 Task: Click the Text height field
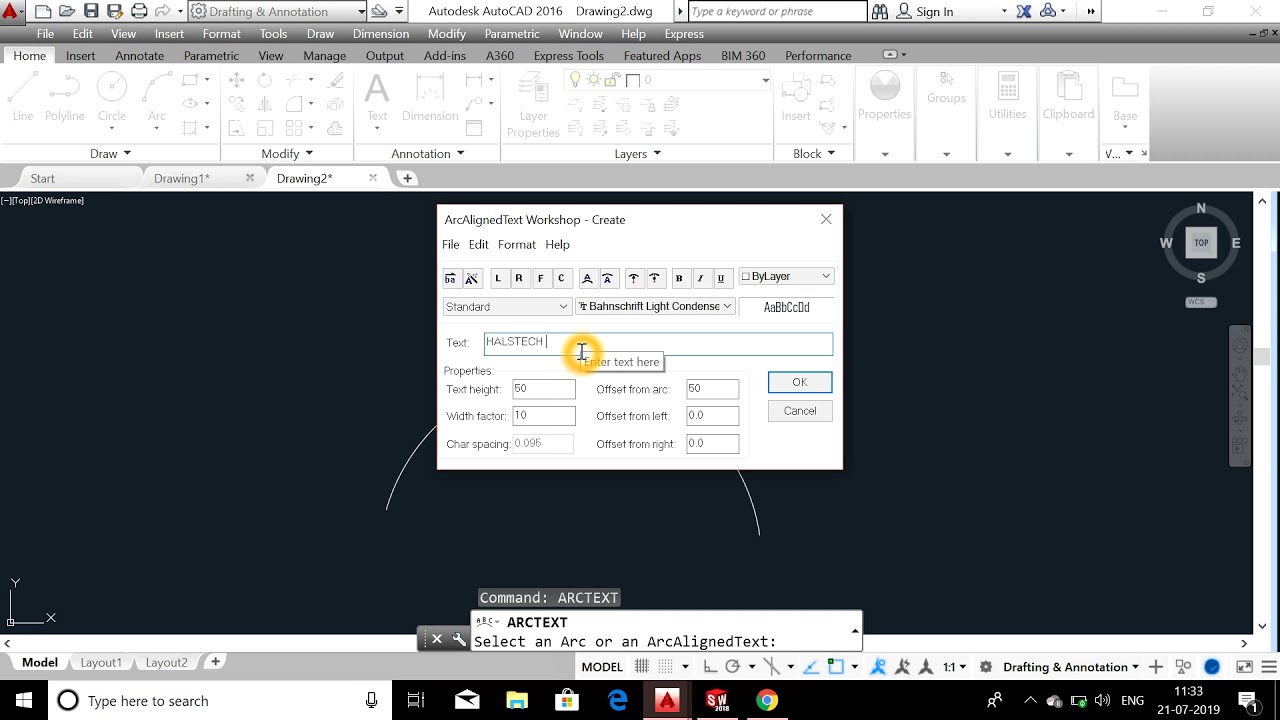(544, 389)
